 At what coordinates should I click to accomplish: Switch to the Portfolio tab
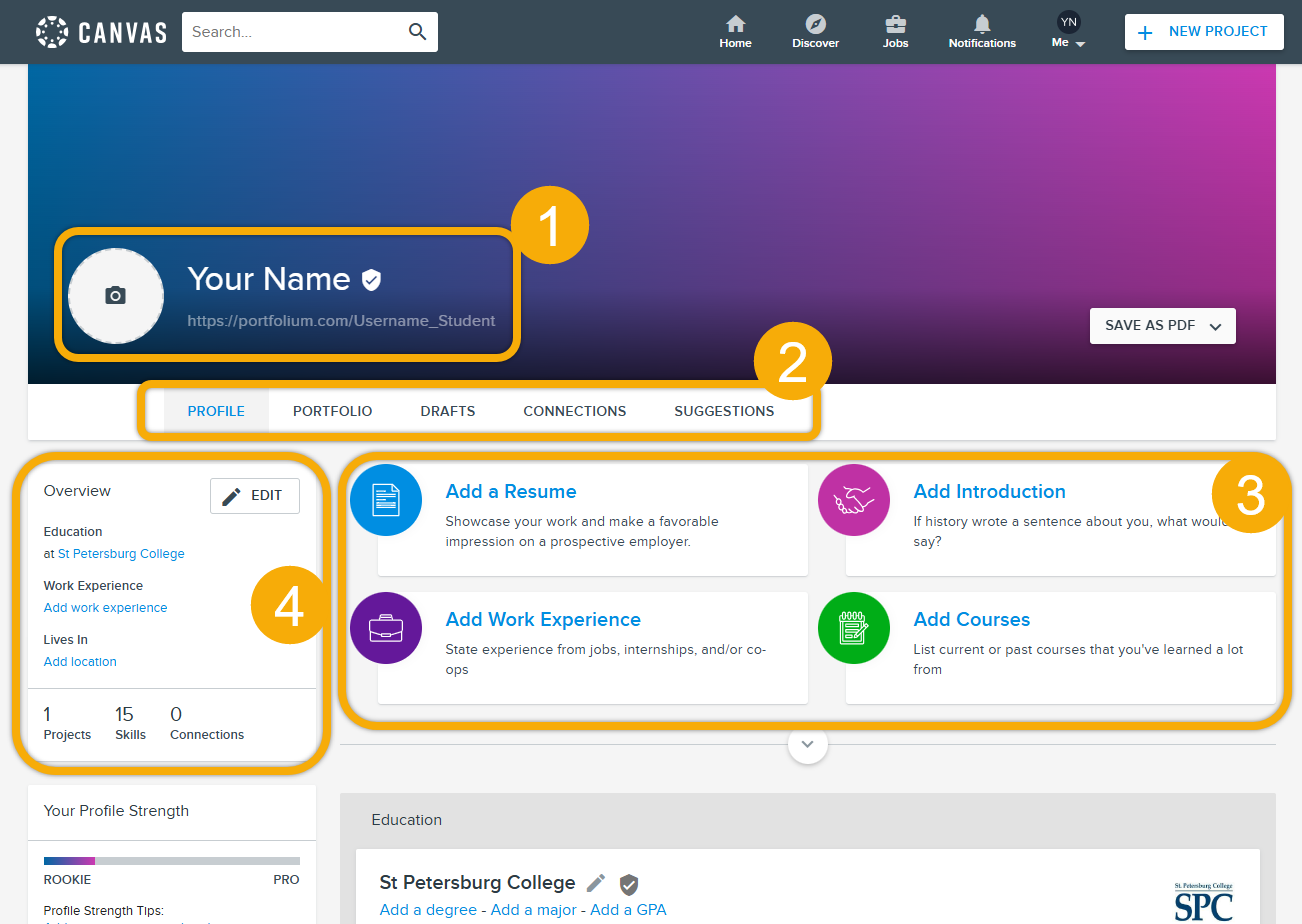(x=332, y=411)
